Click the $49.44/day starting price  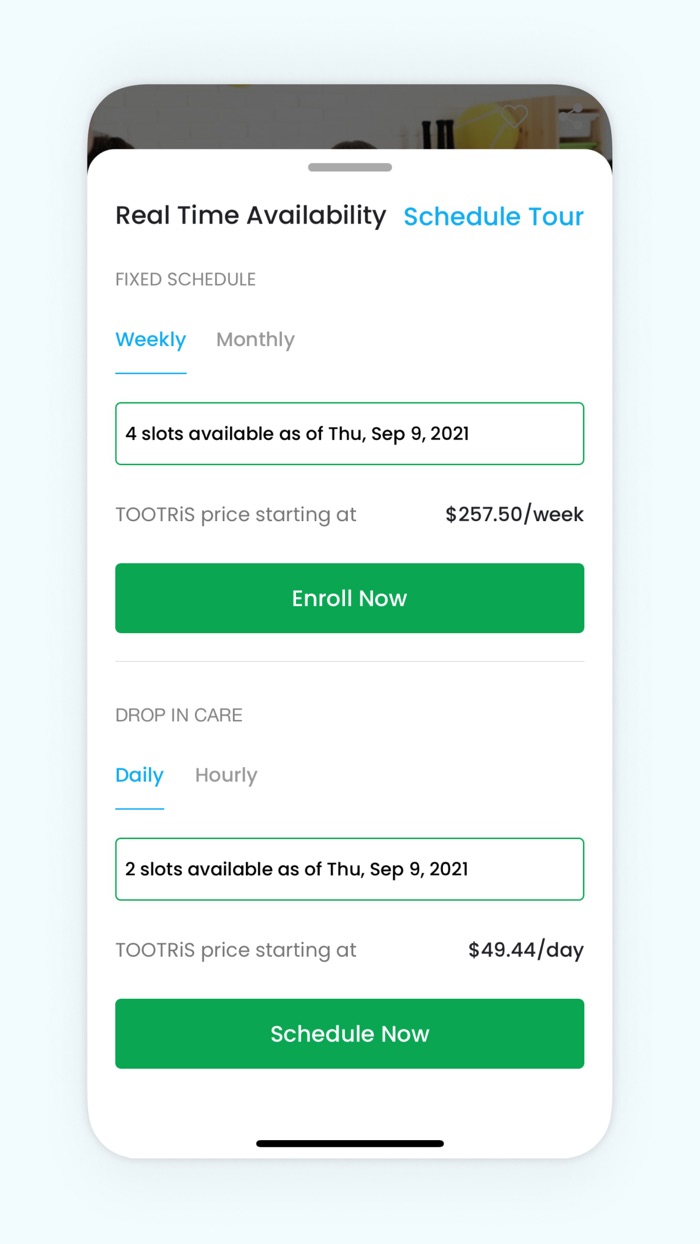click(525, 949)
